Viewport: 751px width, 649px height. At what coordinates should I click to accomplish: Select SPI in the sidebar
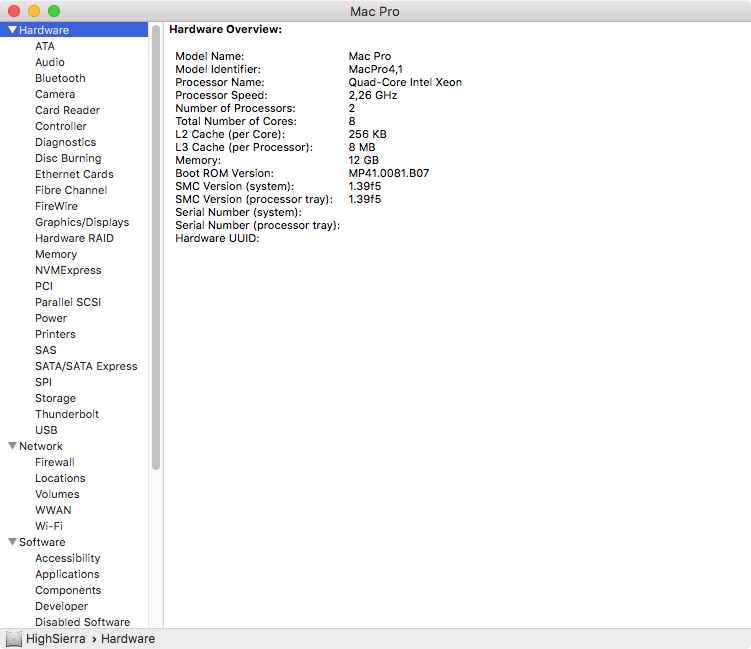[44, 382]
